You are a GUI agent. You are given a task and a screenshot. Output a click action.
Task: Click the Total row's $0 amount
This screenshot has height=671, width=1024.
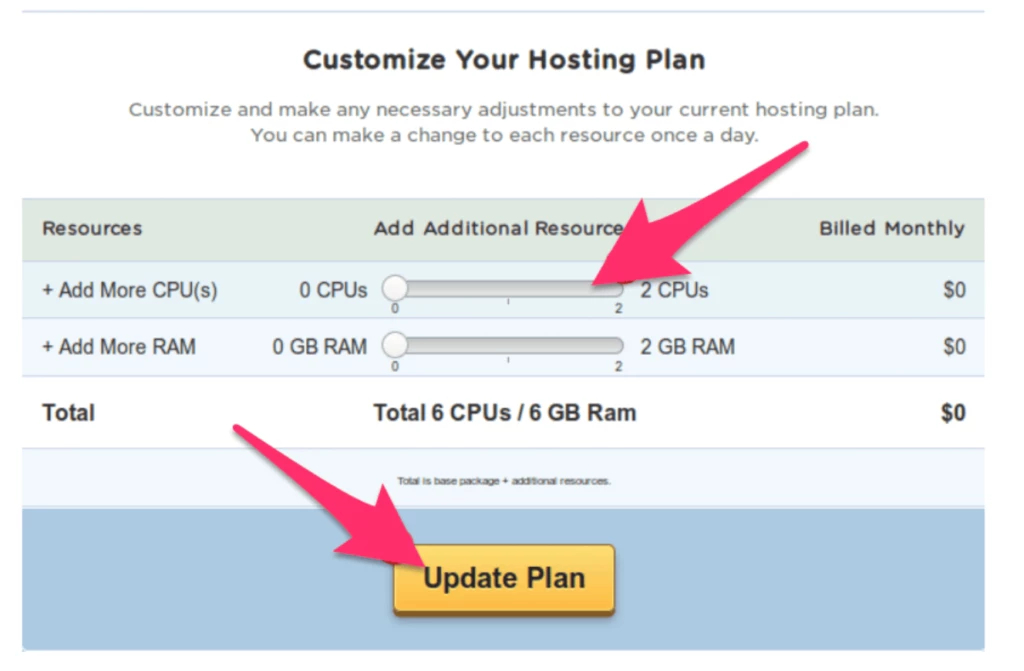953,412
